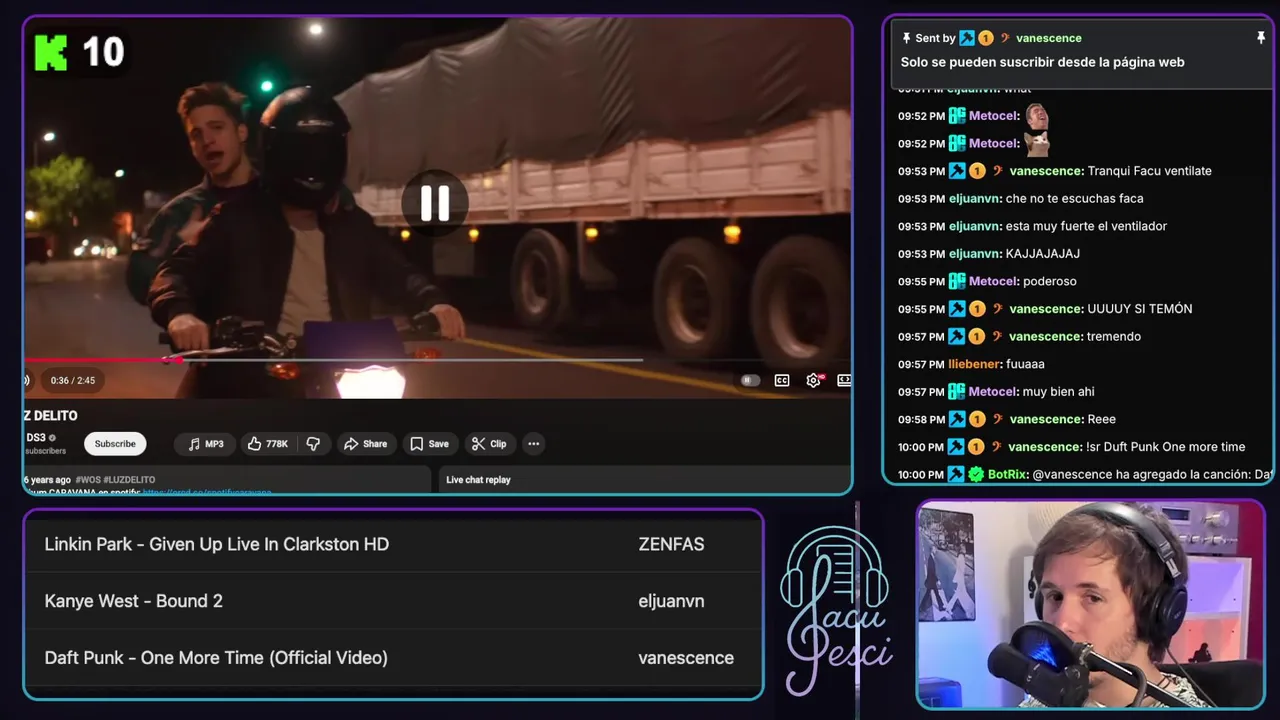Click the cat emote from Metocel
1280x720 pixels.
click(x=1036, y=143)
